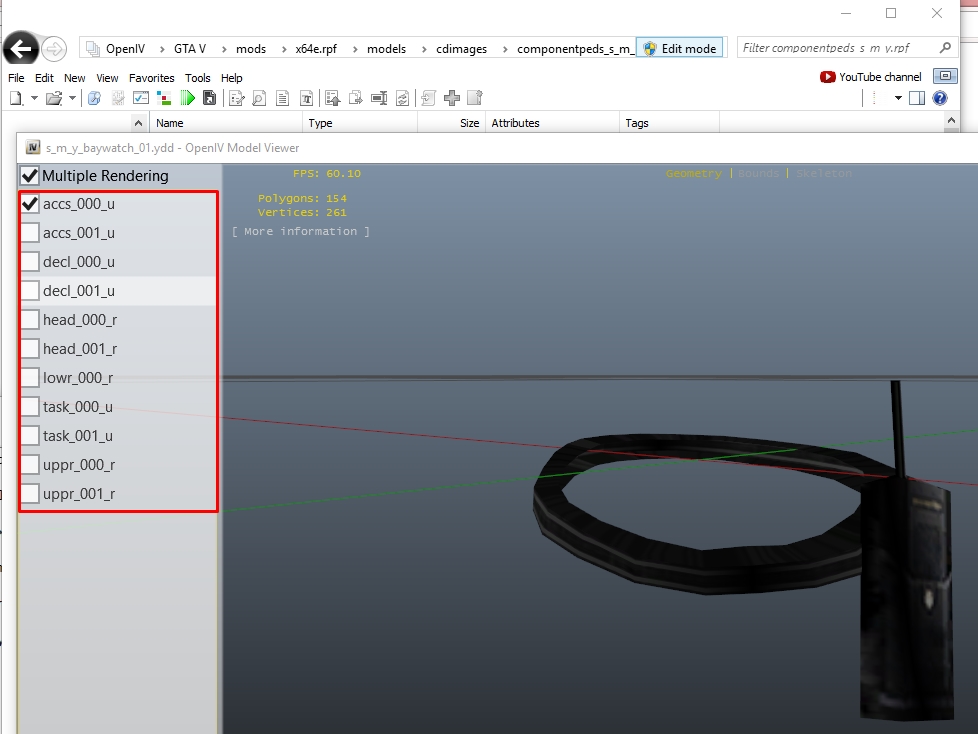Click the new file toolbar icon
This screenshot has width=978, height=734.
pos(16,98)
